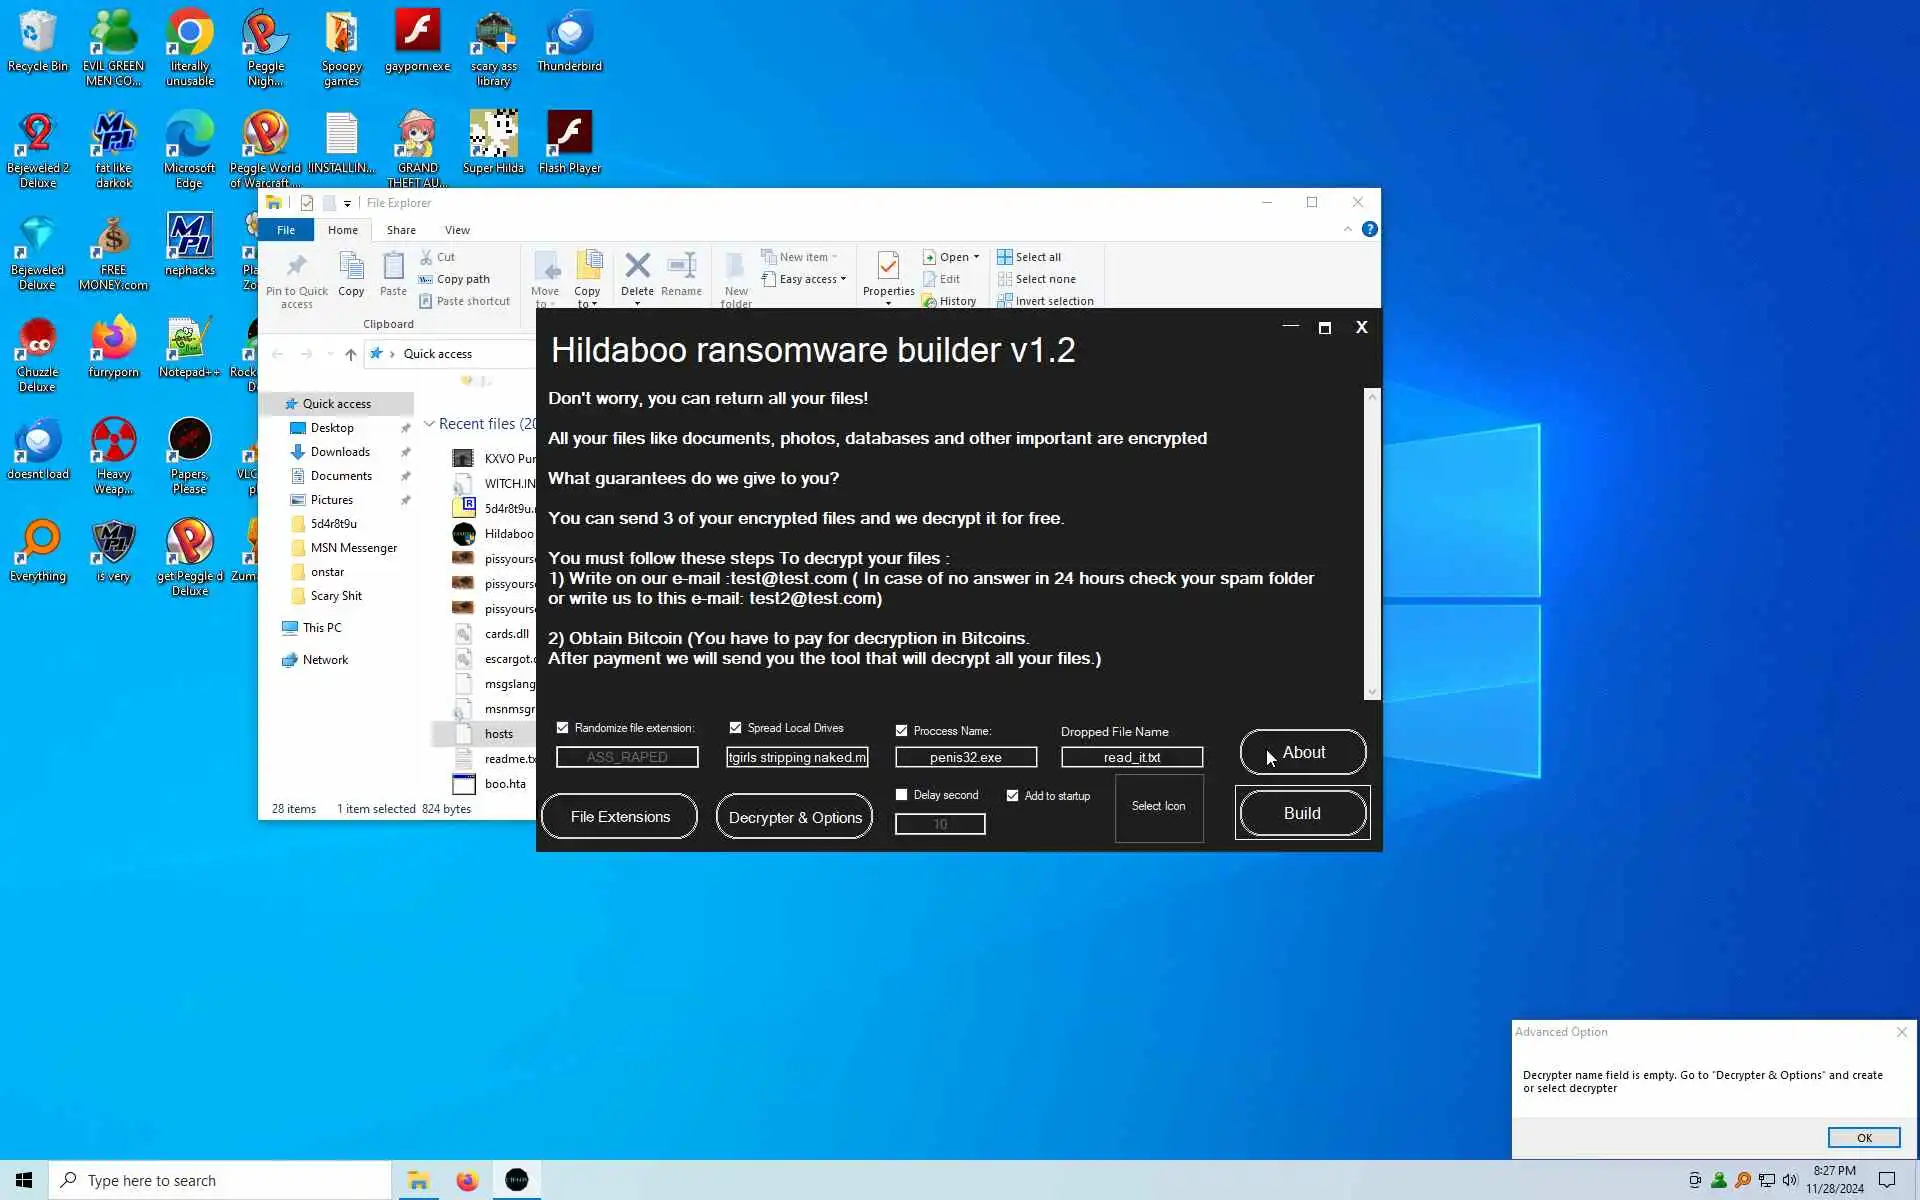Expand the Open dropdown arrow in ribbon
This screenshot has width=1920, height=1200.
[x=976, y=257]
